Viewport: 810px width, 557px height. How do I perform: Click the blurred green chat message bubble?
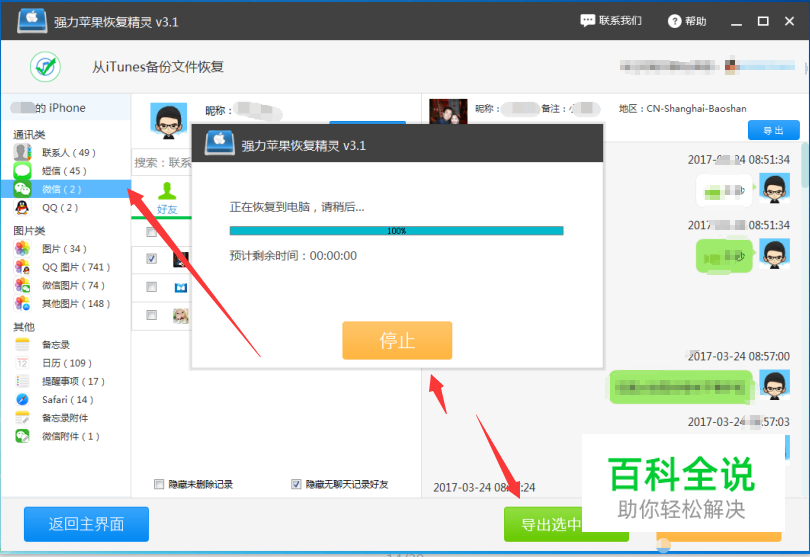pos(680,387)
